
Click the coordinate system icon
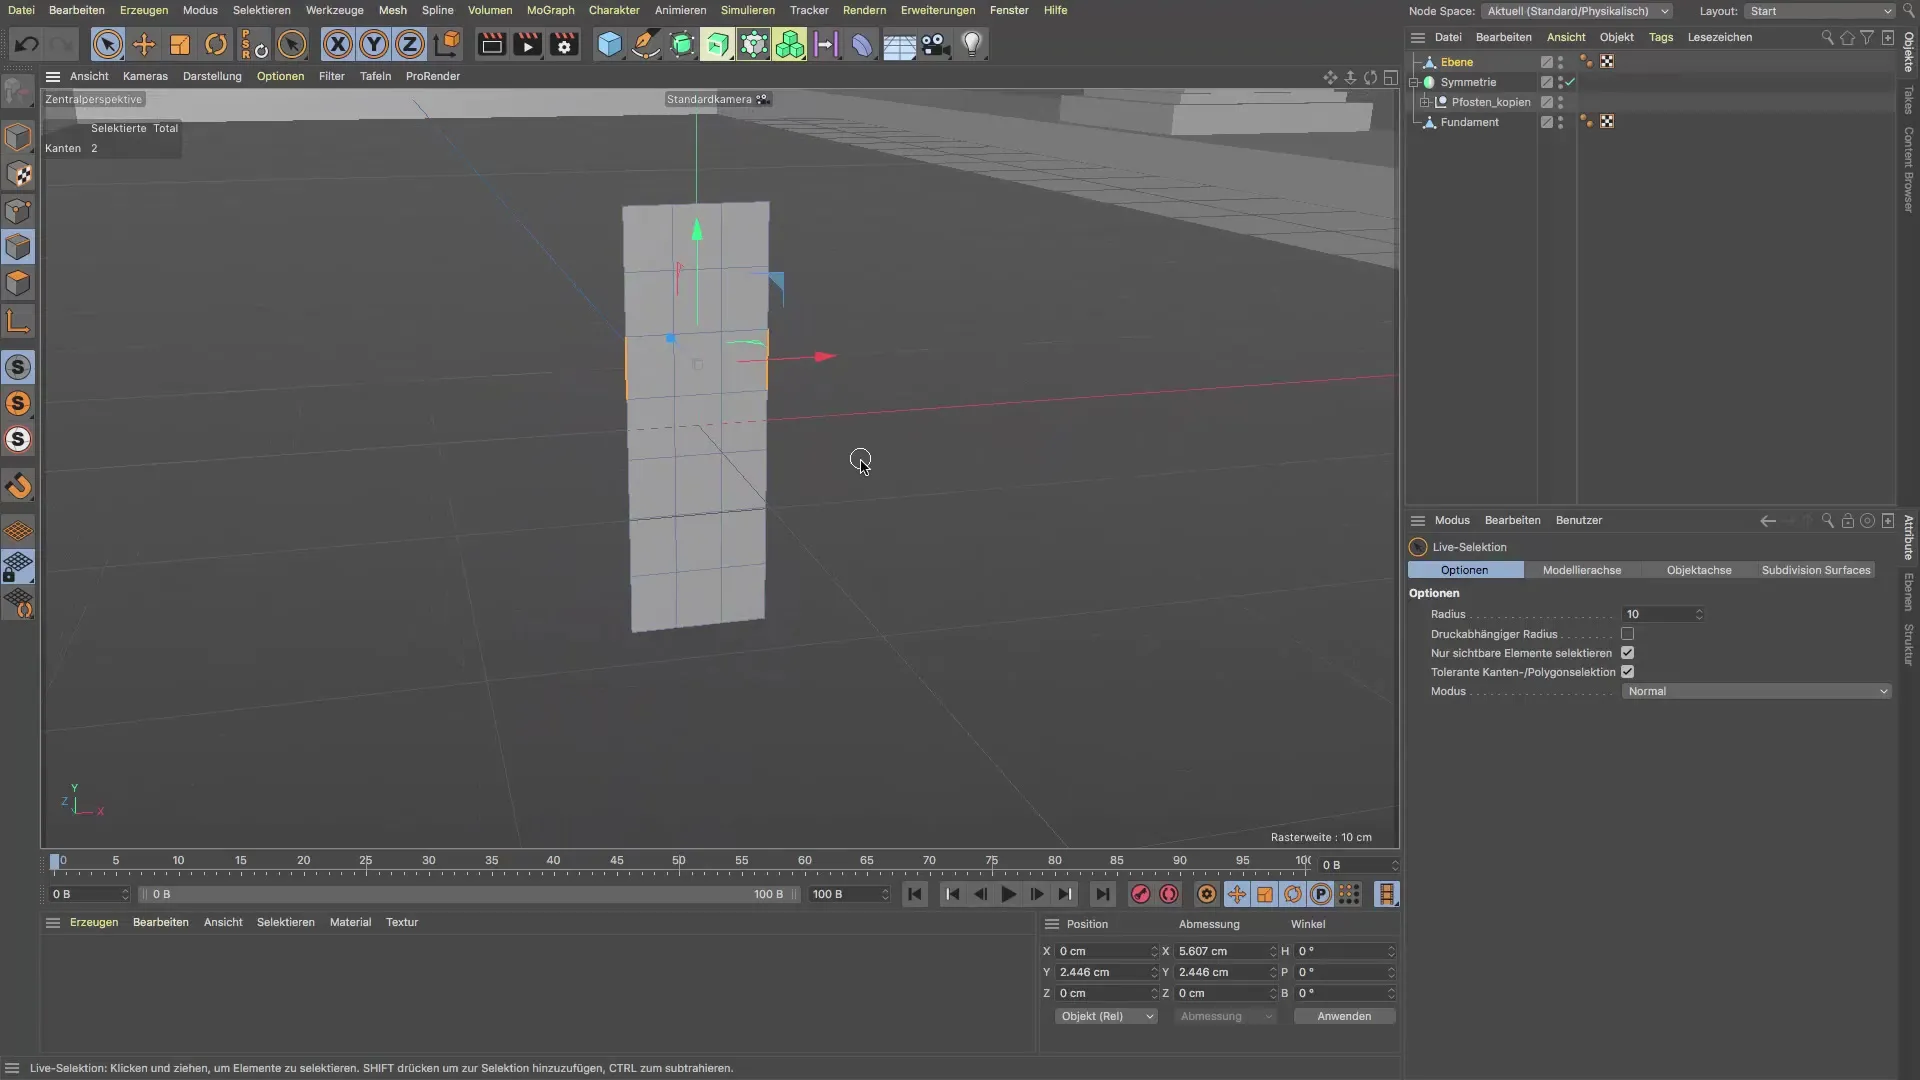pos(447,44)
